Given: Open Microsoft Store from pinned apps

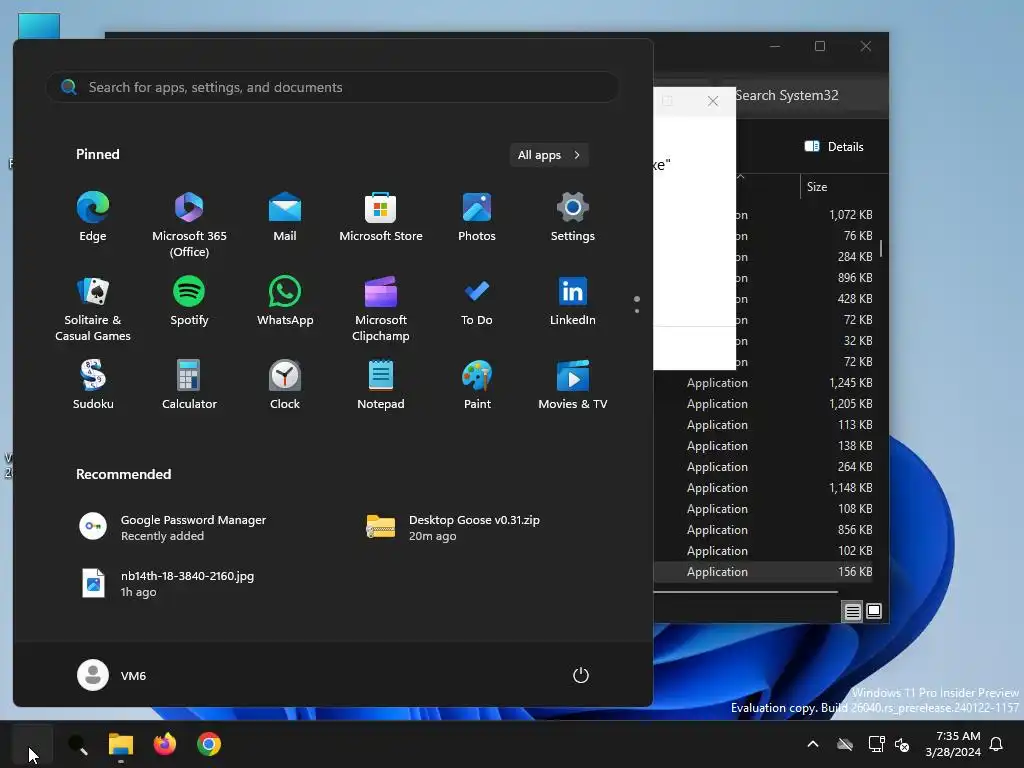Looking at the screenshot, I should [381, 217].
